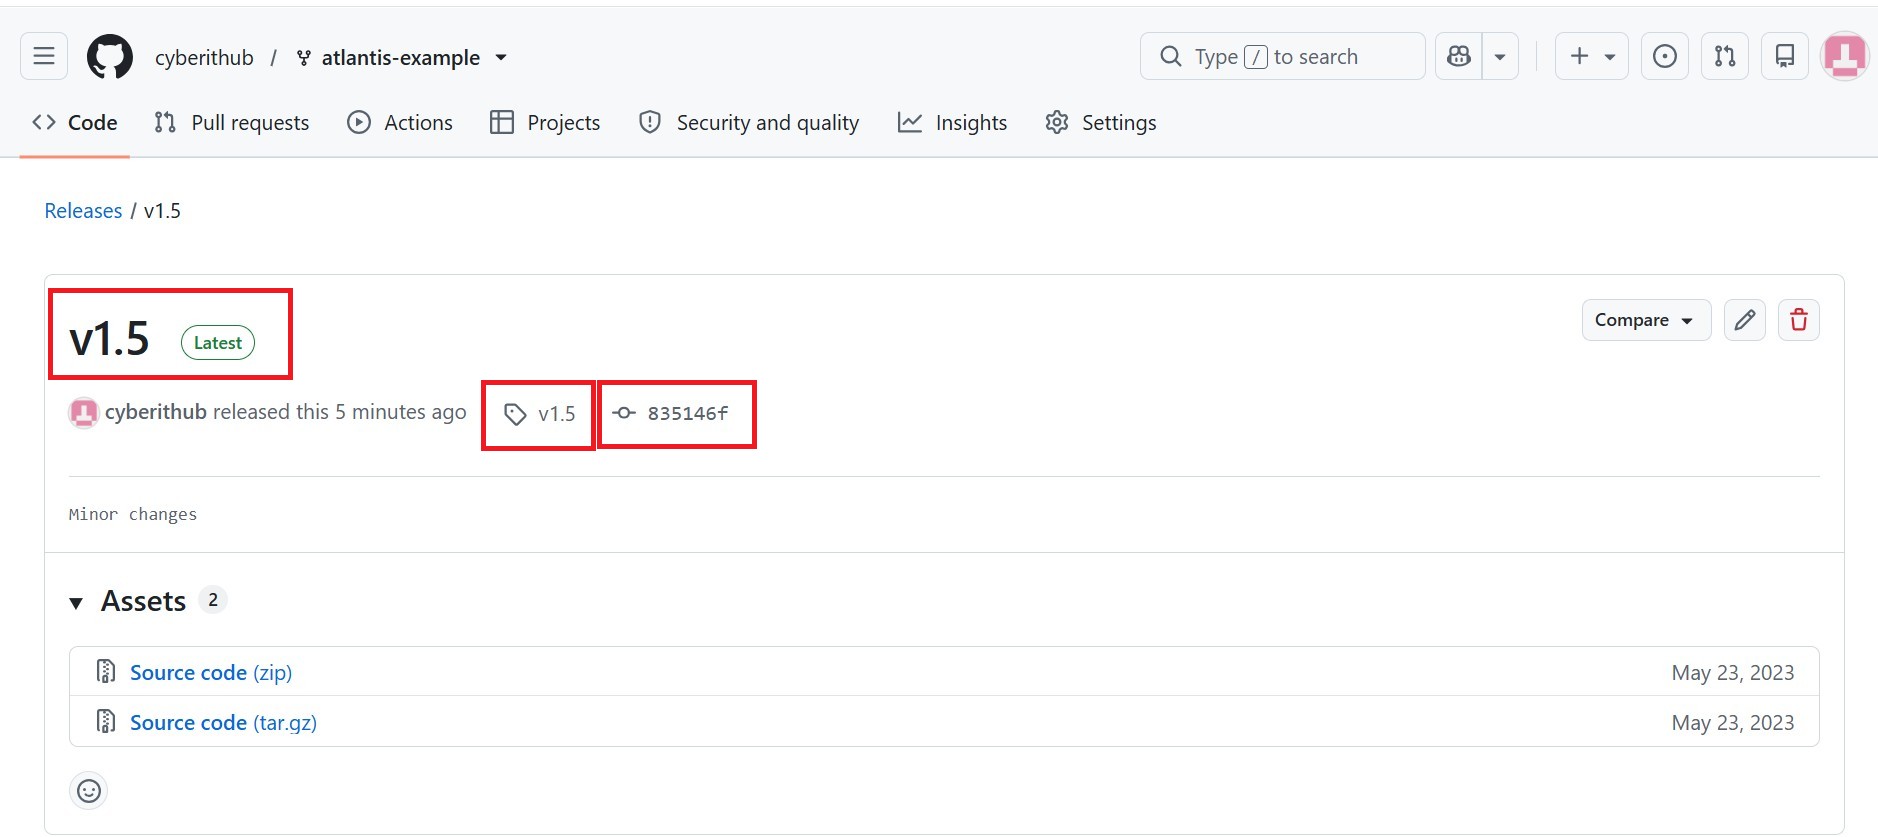Click the Assets count badge 2
This screenshot has height=837, width=1878.
click(x=213, y=600)
